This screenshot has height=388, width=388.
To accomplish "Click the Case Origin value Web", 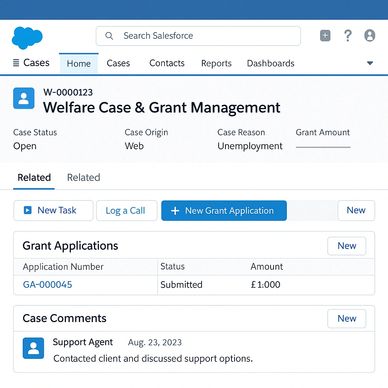I will 134,146.
